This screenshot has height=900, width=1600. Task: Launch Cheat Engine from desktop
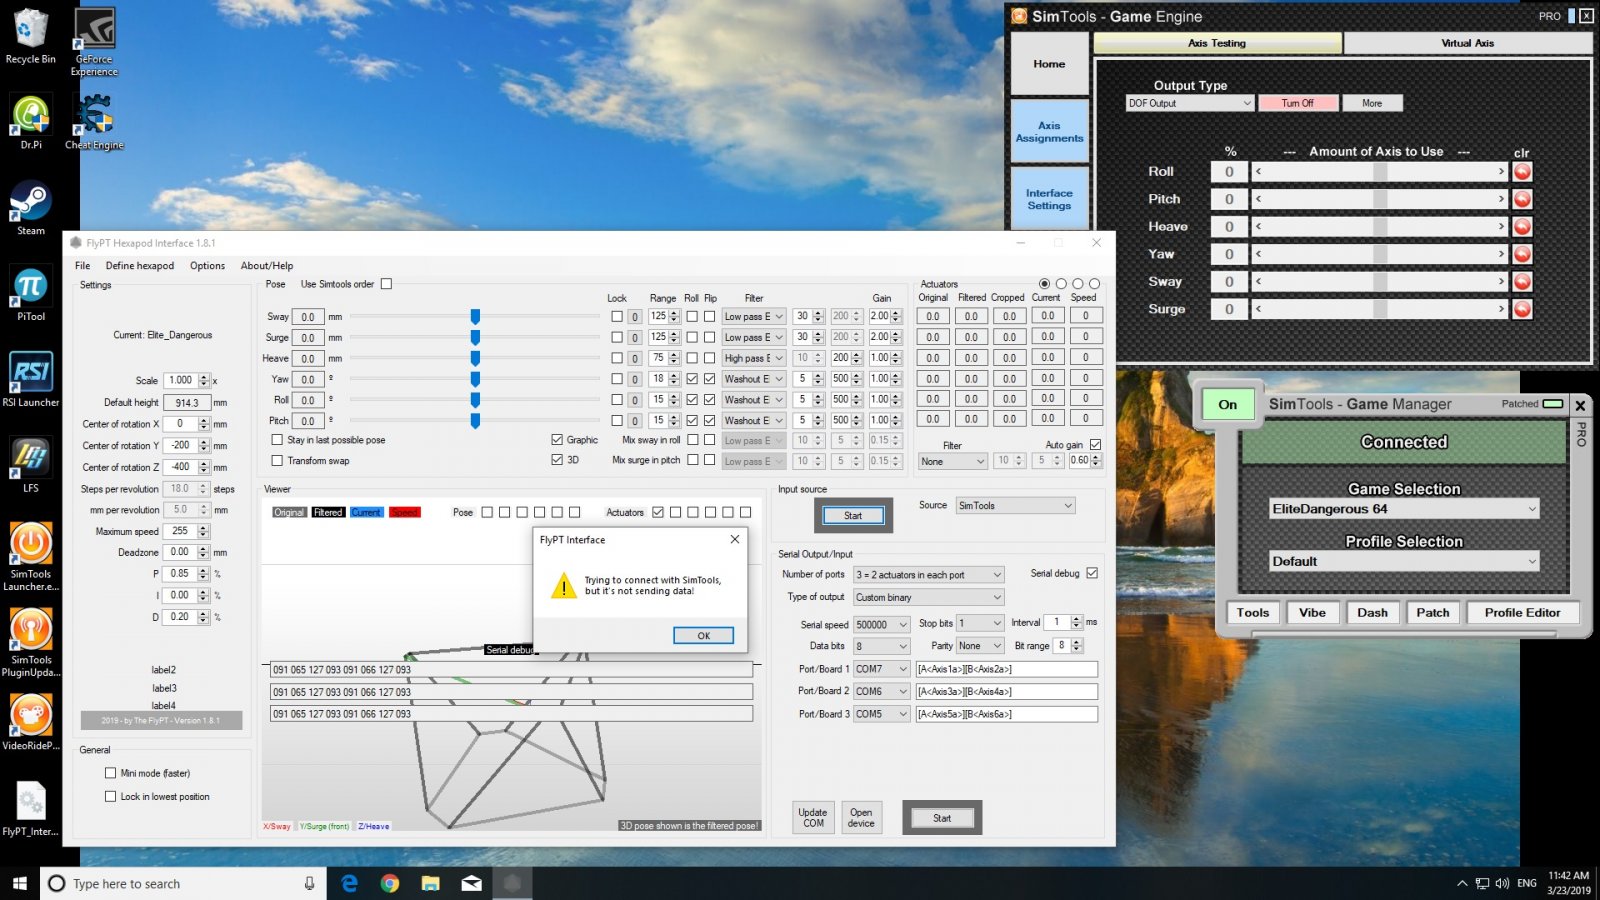click(94, 117)
